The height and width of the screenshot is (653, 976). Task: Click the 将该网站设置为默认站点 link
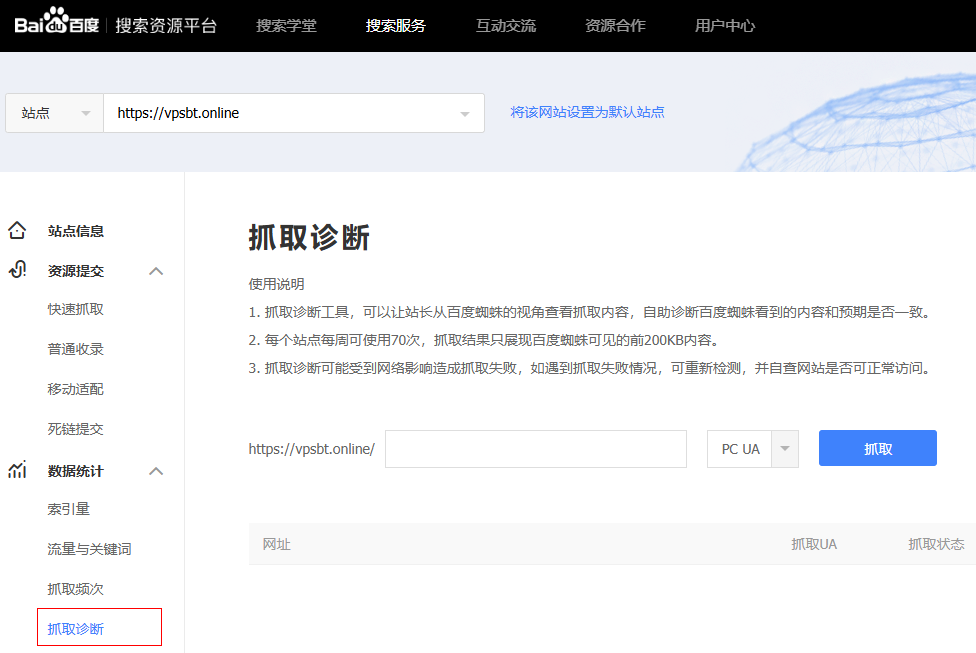pos(587,112)
